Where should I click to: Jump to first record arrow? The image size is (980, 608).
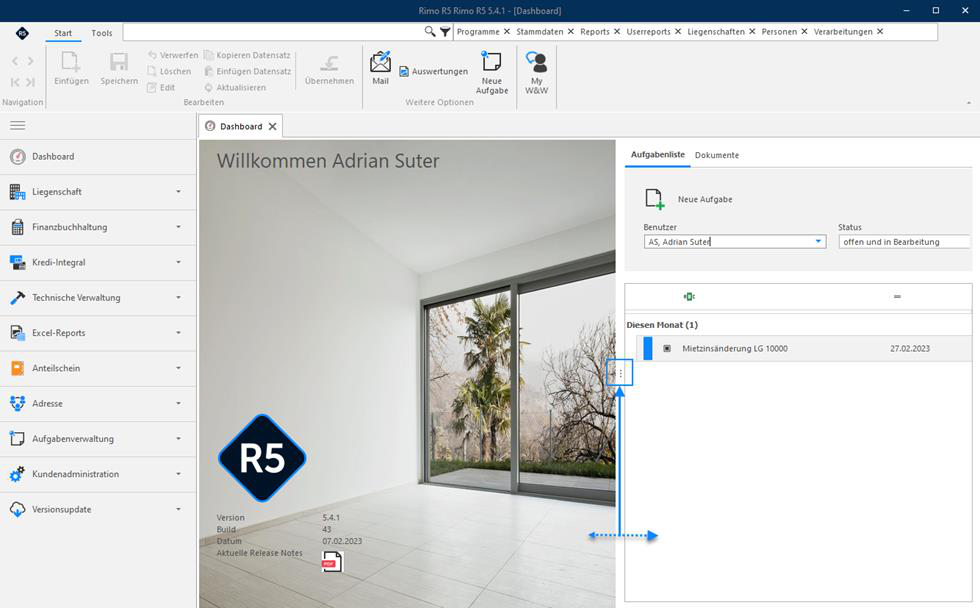click(15, 82)
